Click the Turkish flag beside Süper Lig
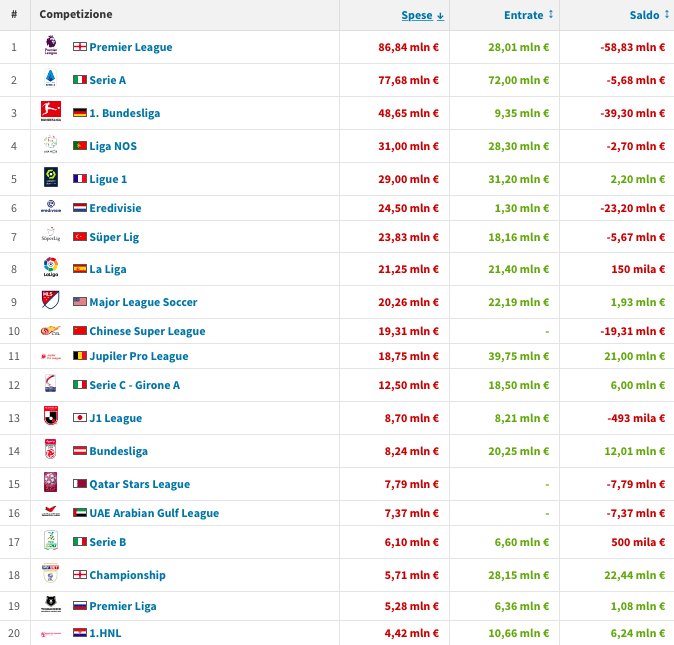The image size is (674, 645). 80,237
